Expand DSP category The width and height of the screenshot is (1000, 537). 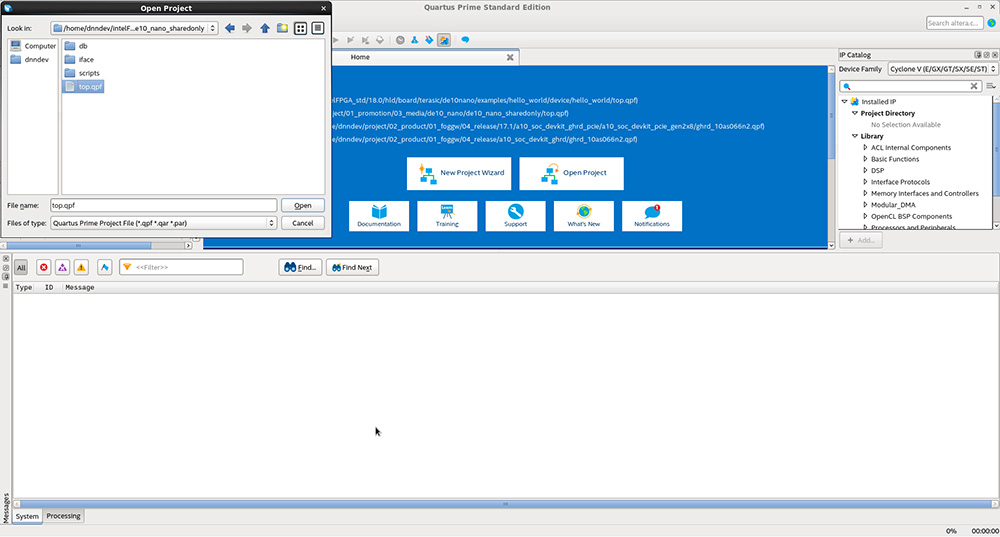pos(865,170)
